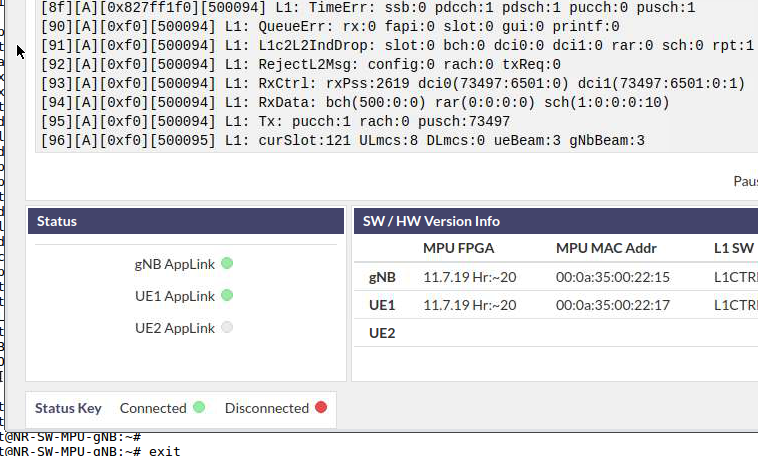Click log line [92] RejectL2Msg
Image resolution: width=758 pixels, height=456 pixels.
click(301, 64)
